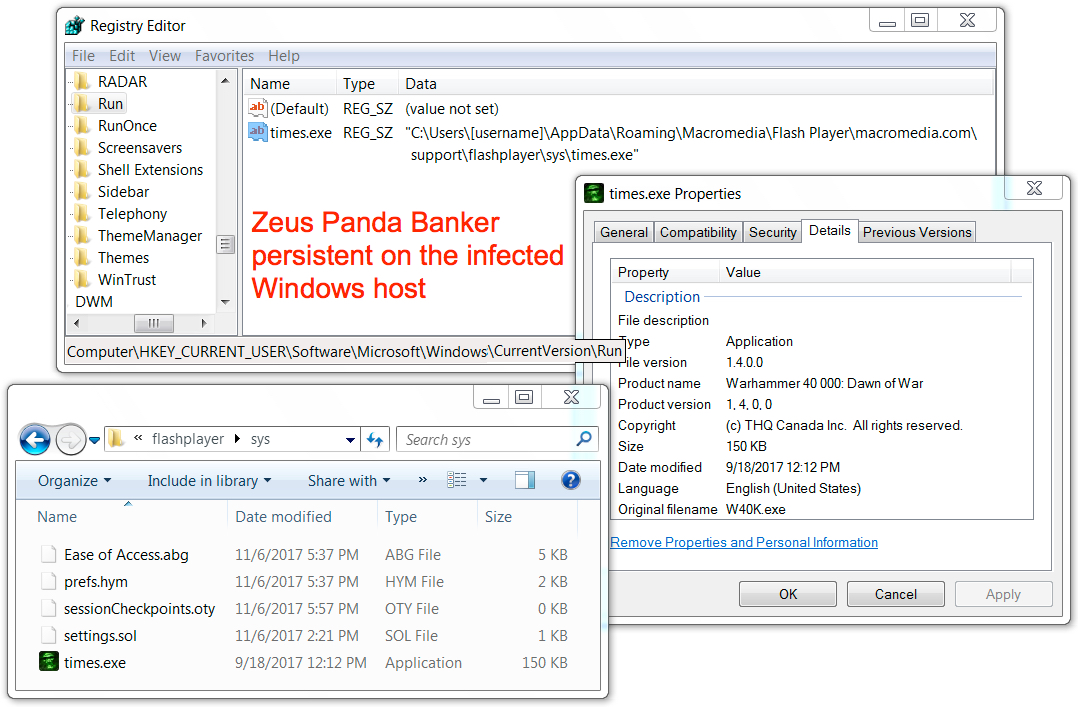Viewport: 1078px width, 707px height.
Task: Open the recent locations dropdown arrow
Action: [94, 440]
